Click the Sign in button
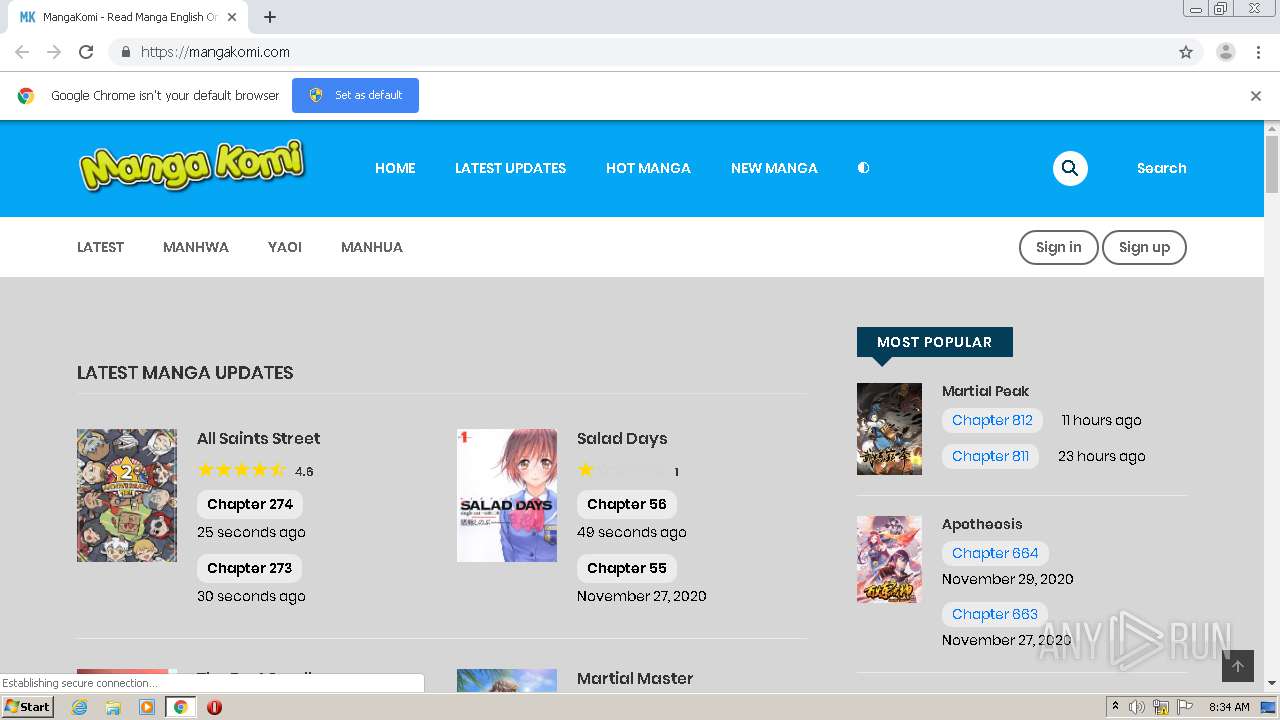The image size is (1280, 720). click(1058, 247)
